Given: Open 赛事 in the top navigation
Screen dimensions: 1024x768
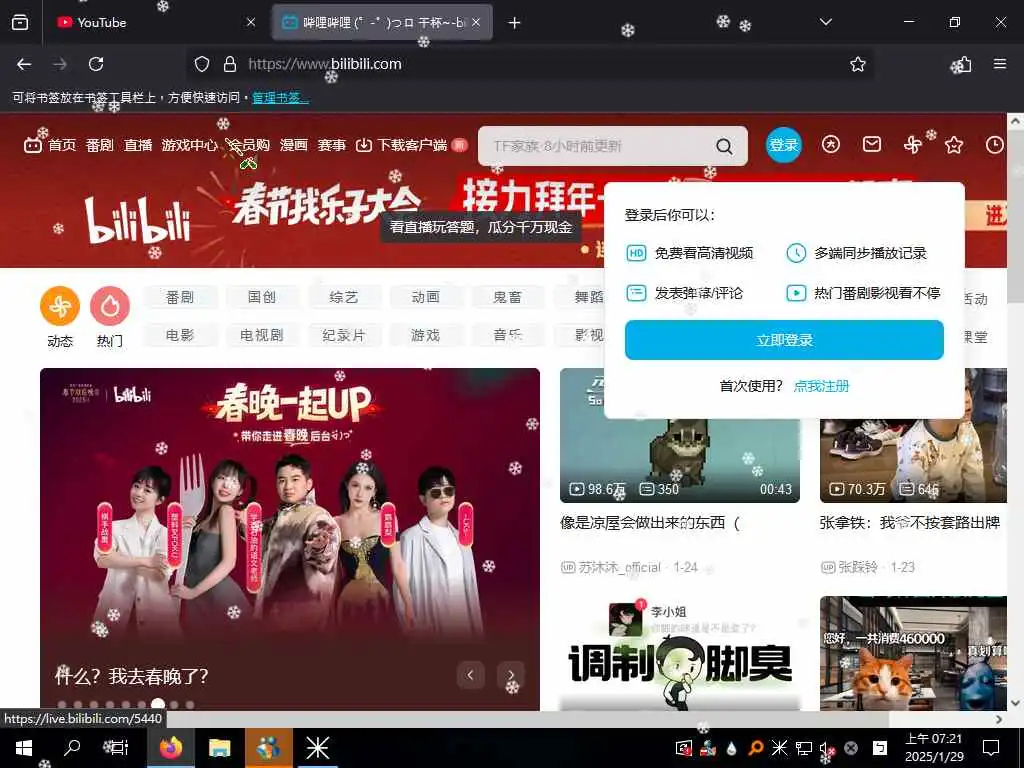Looking at the screenshot, I should (332, 145).
